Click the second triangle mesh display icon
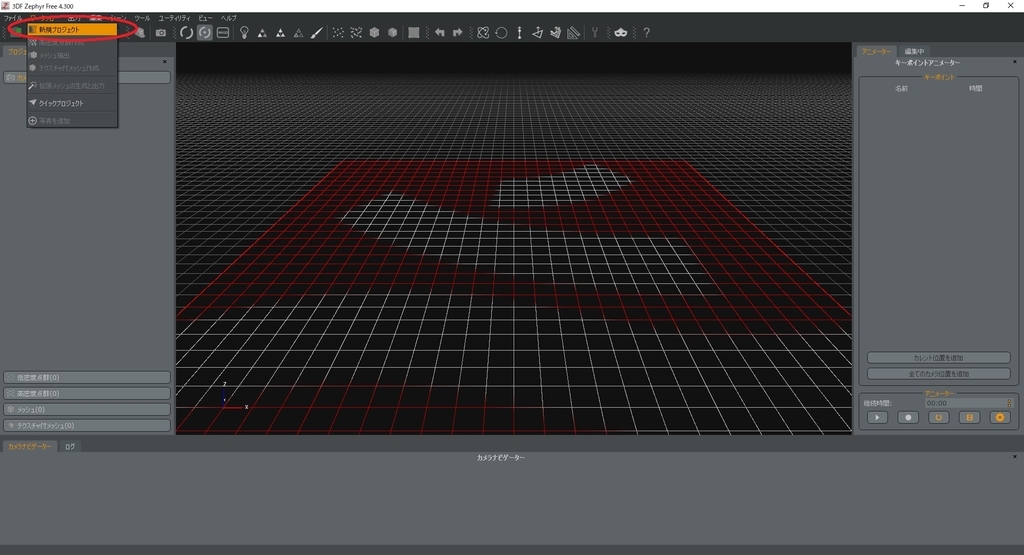The height and width of the screenshot is (555, 1024). click(x=280, y=33)
